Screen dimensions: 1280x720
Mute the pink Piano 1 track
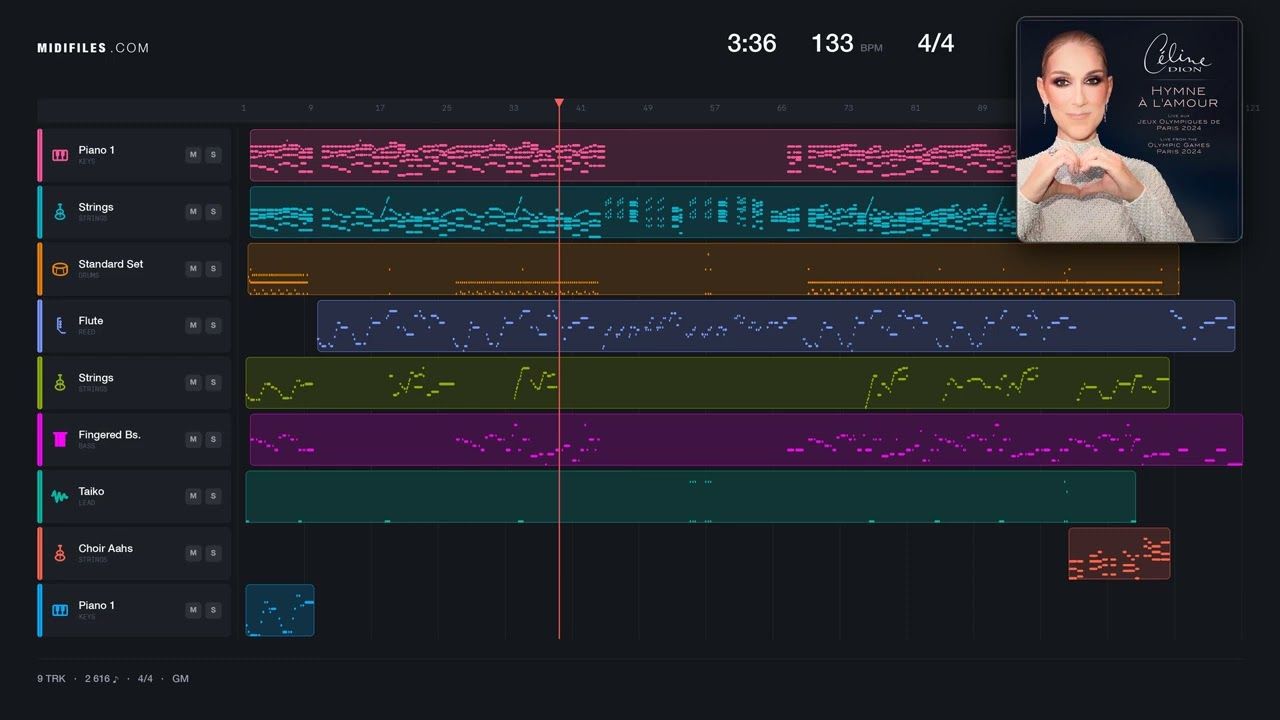(x=193, y=155)
